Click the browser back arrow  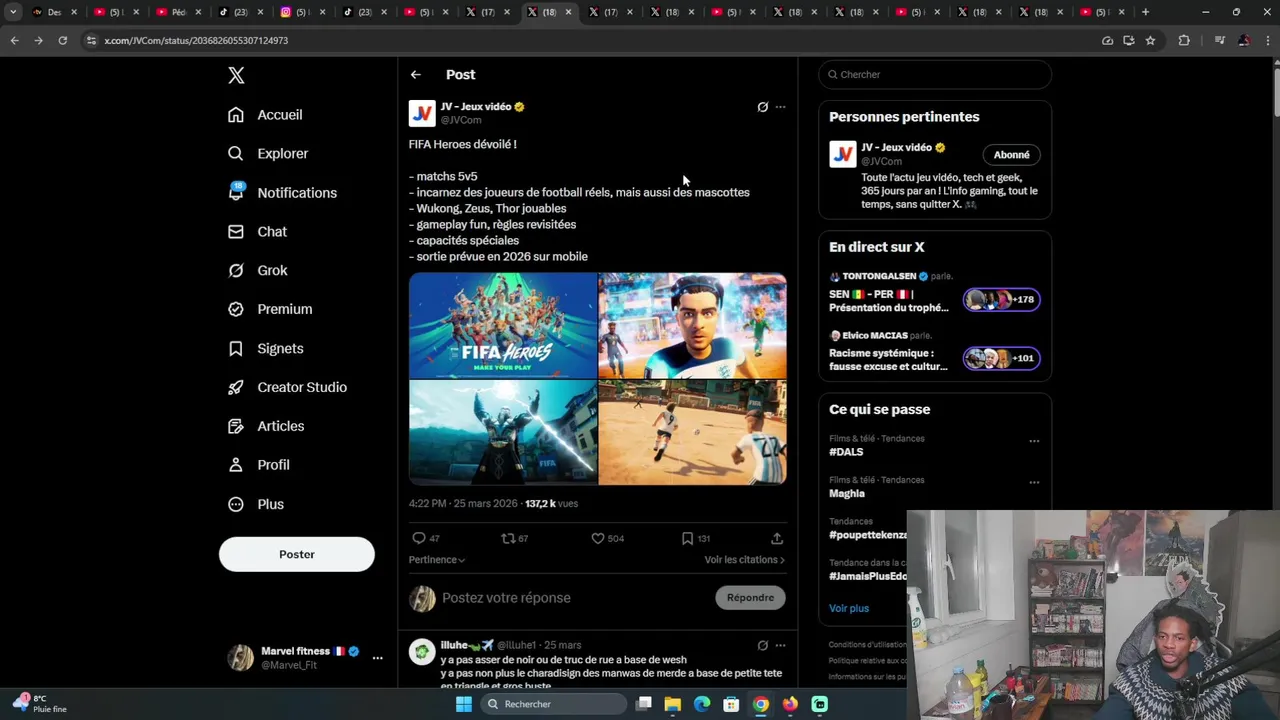click(14, 40)
